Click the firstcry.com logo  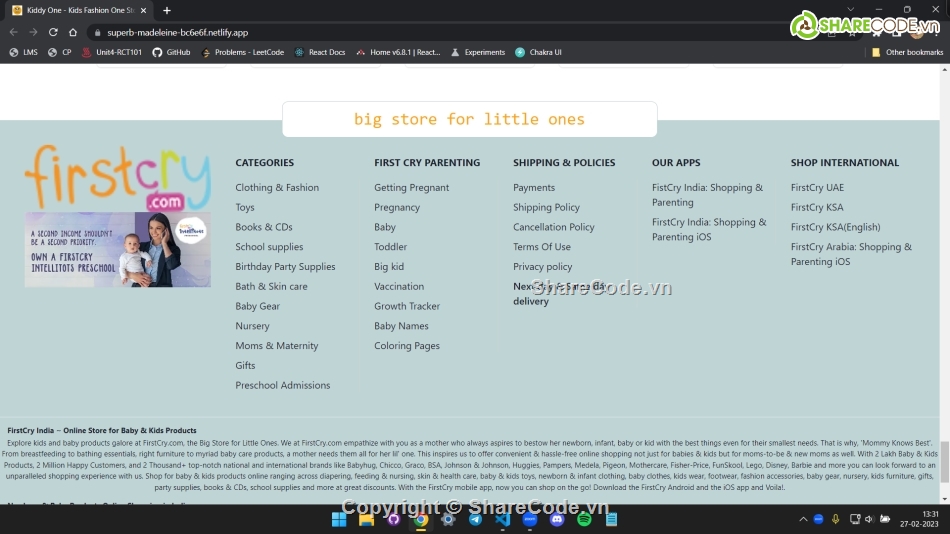[x=117, y=178]
